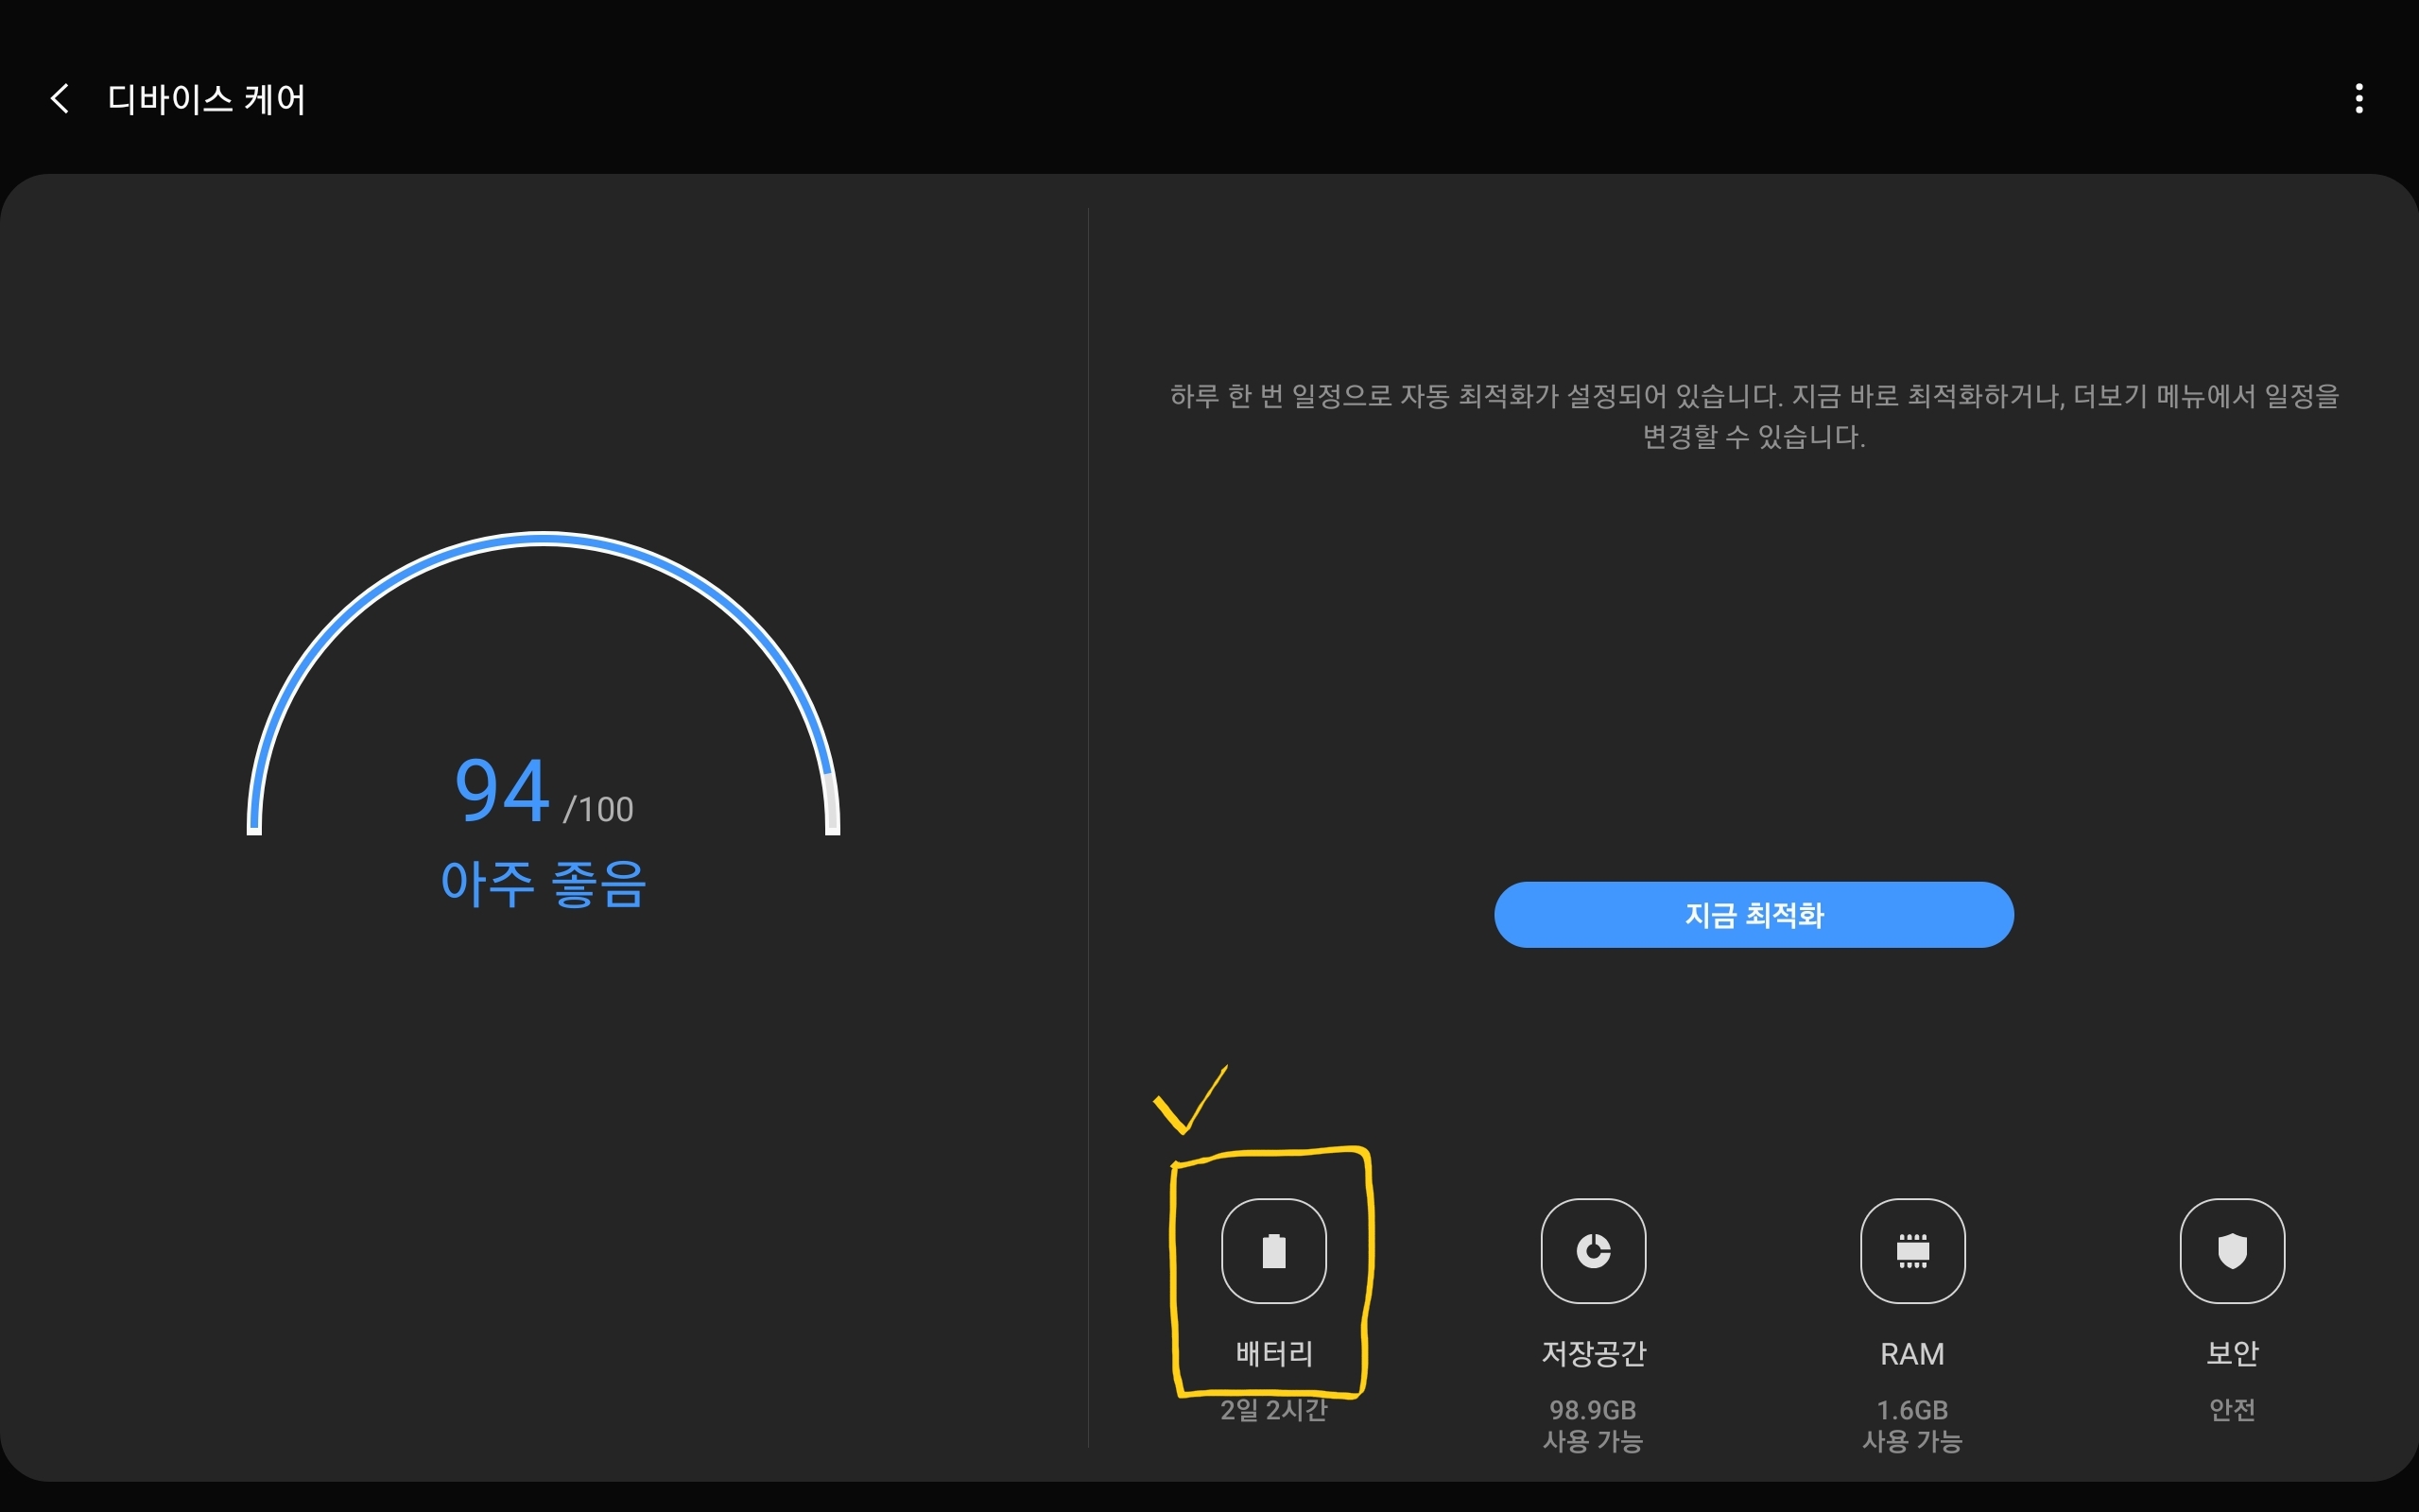The width and height of the screenshot is (2419, 1512).
Task: Tap the 아주 좋음 status text
Action: tap(543, 884)
